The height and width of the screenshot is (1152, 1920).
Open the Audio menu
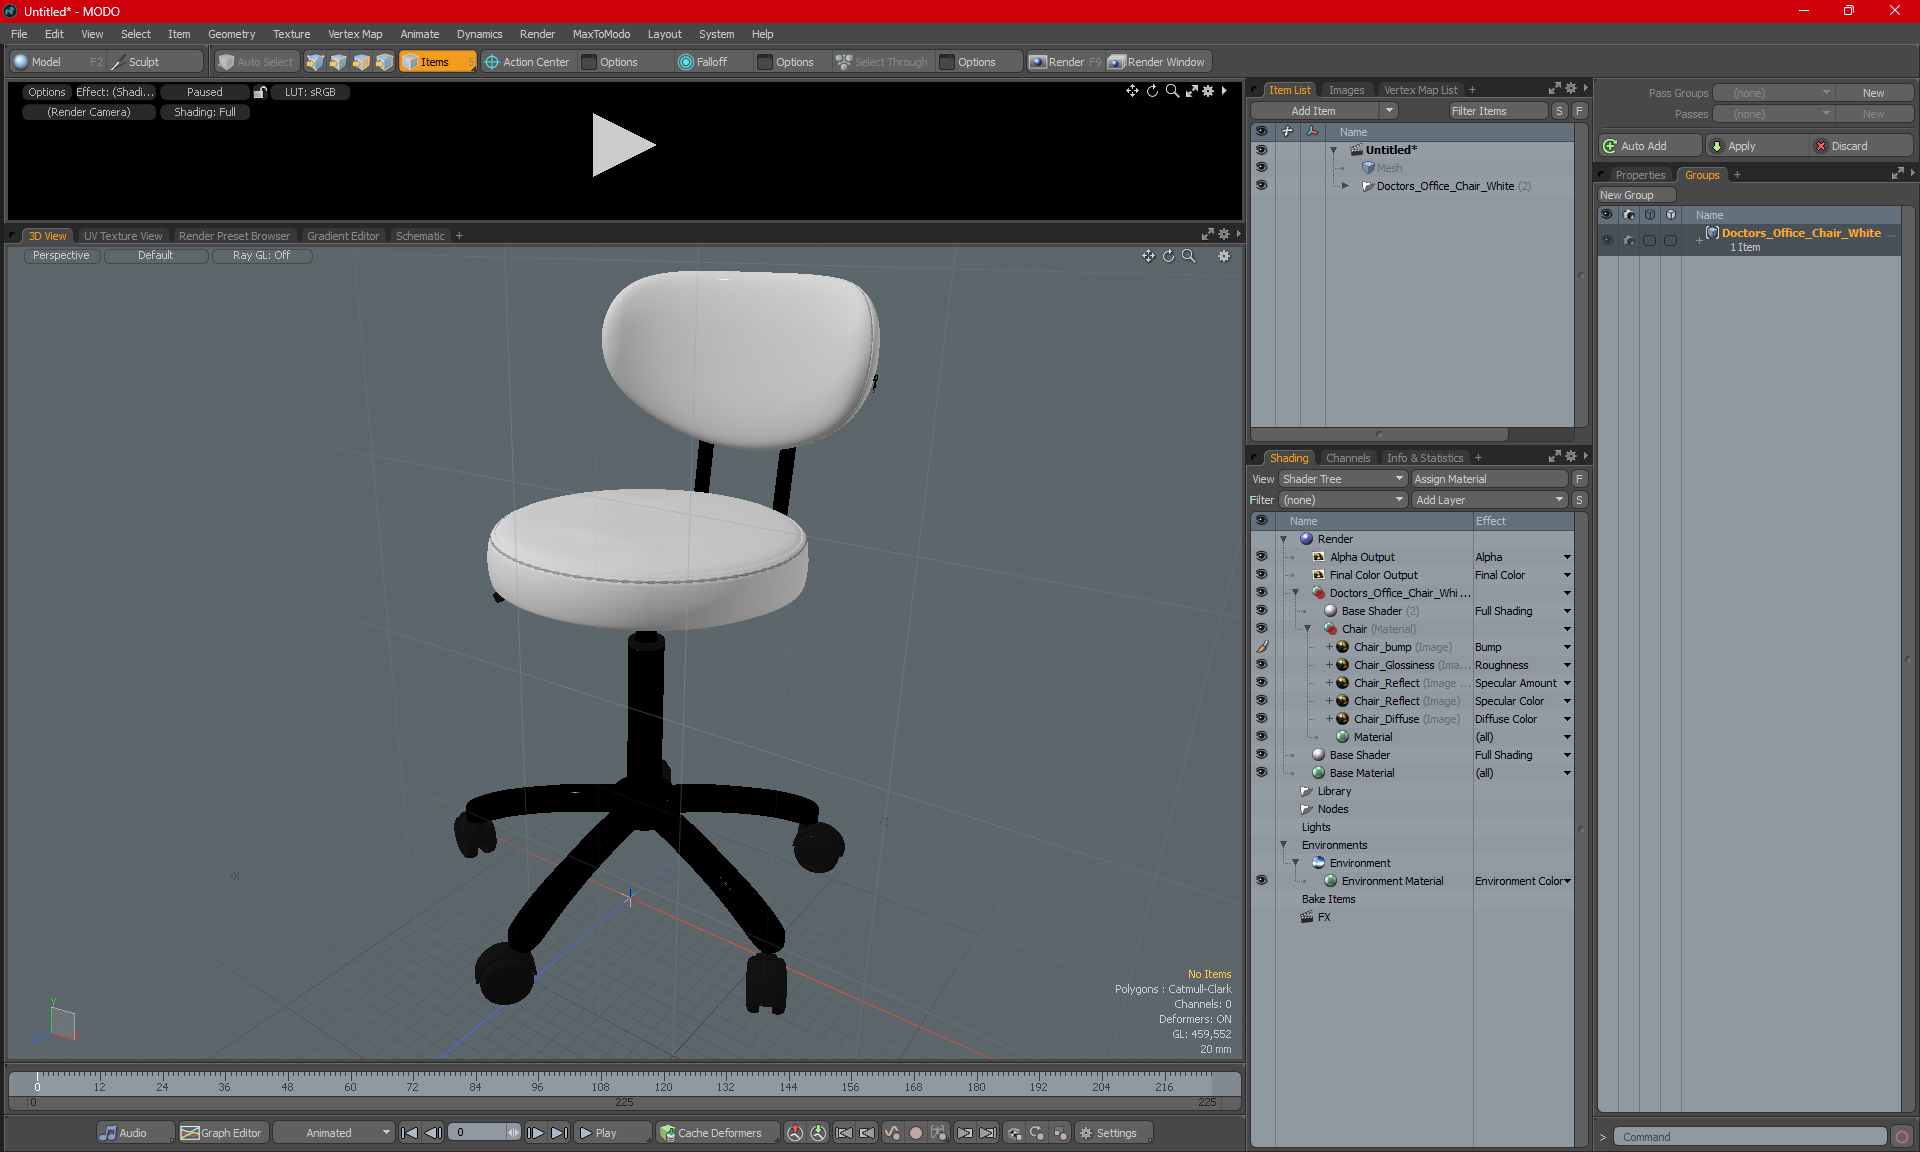(135, 1133)
